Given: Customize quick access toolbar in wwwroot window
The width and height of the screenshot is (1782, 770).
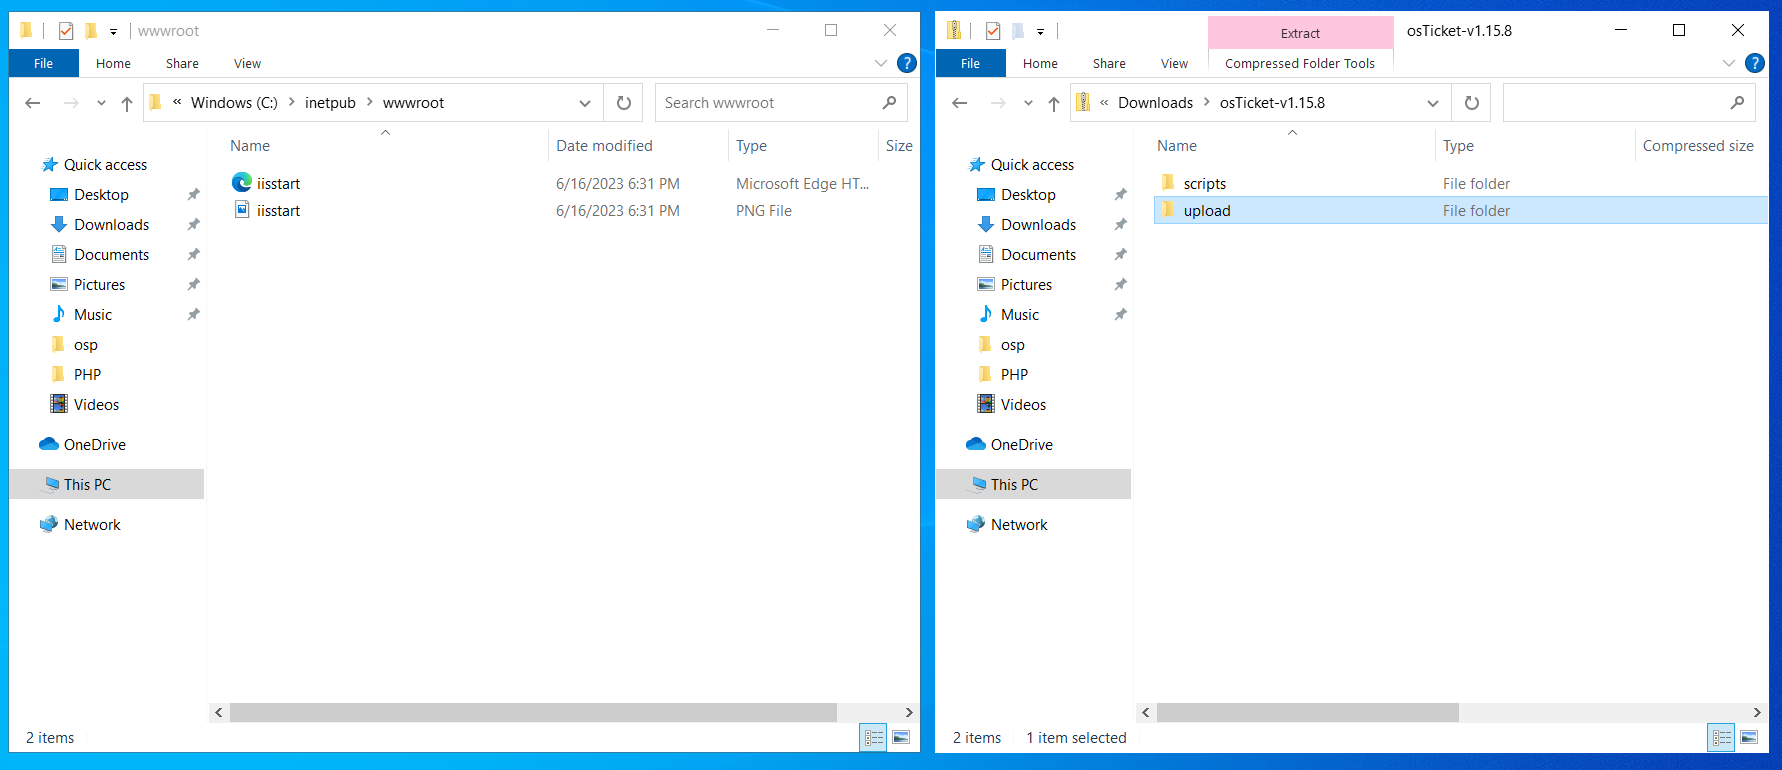Looking at the screenshot, I should 113,32.
